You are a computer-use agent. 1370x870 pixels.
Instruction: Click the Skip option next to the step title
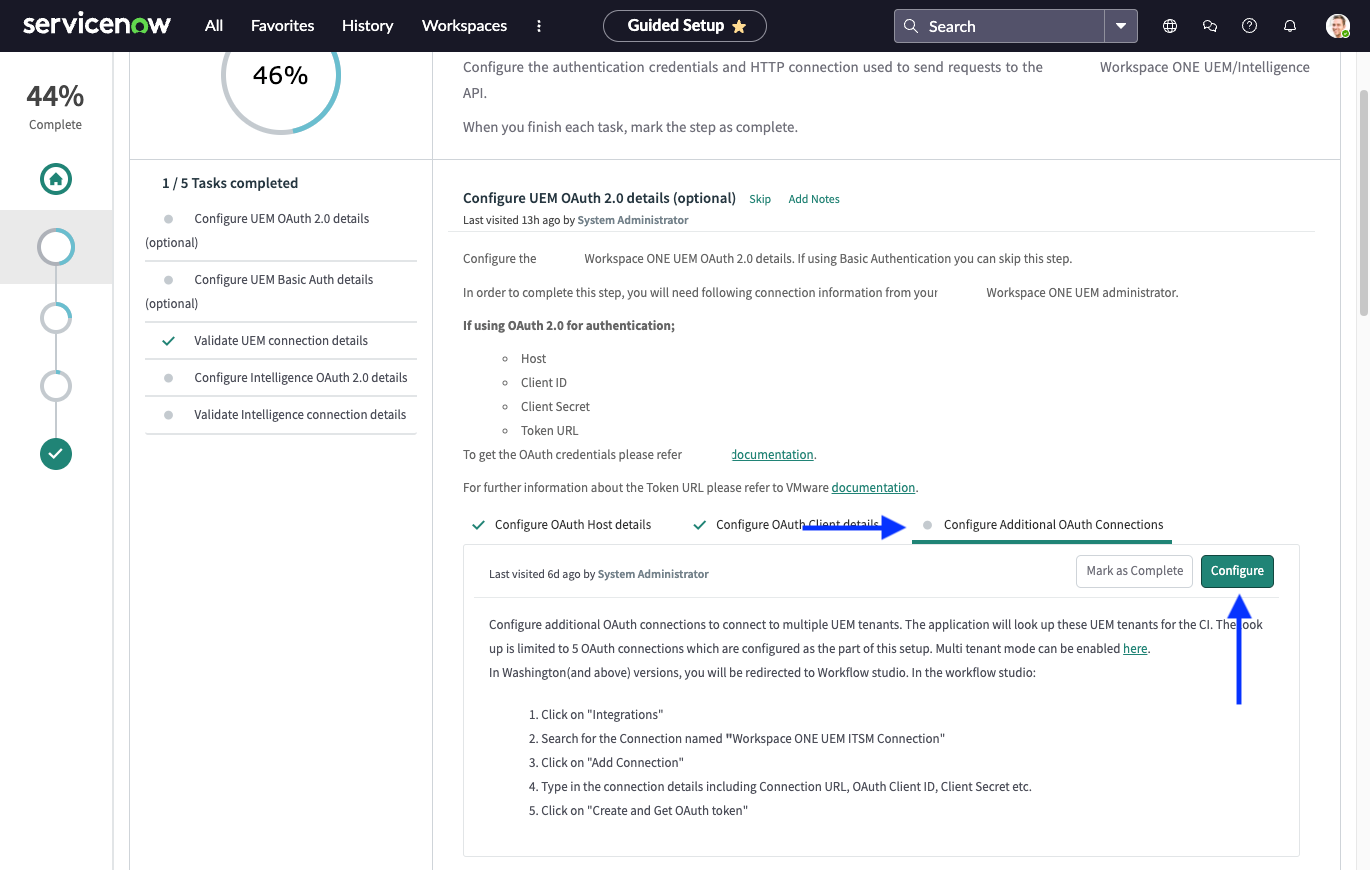(760, 199)
